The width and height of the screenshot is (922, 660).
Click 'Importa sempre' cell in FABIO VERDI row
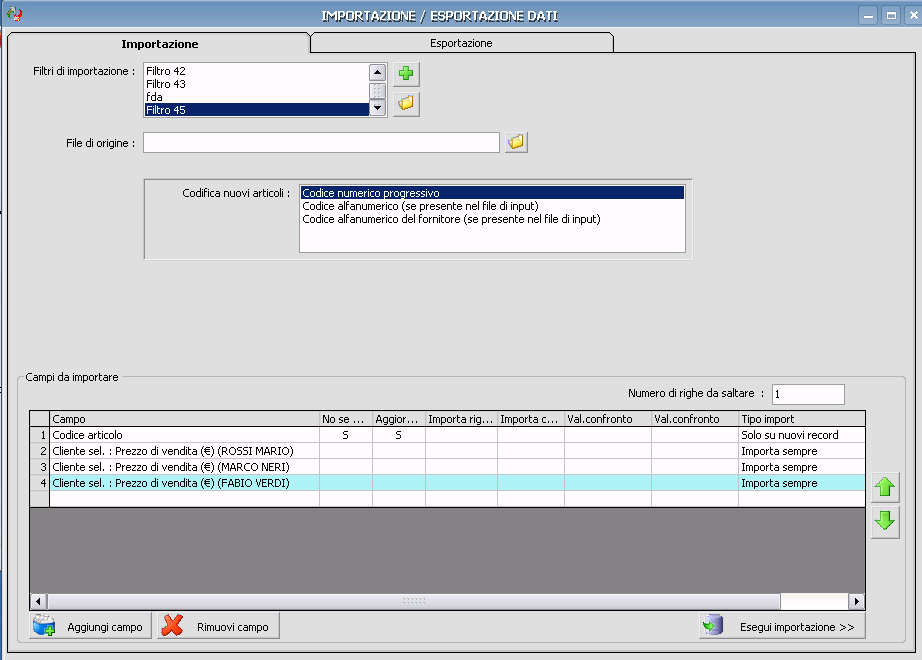[801, 482]
